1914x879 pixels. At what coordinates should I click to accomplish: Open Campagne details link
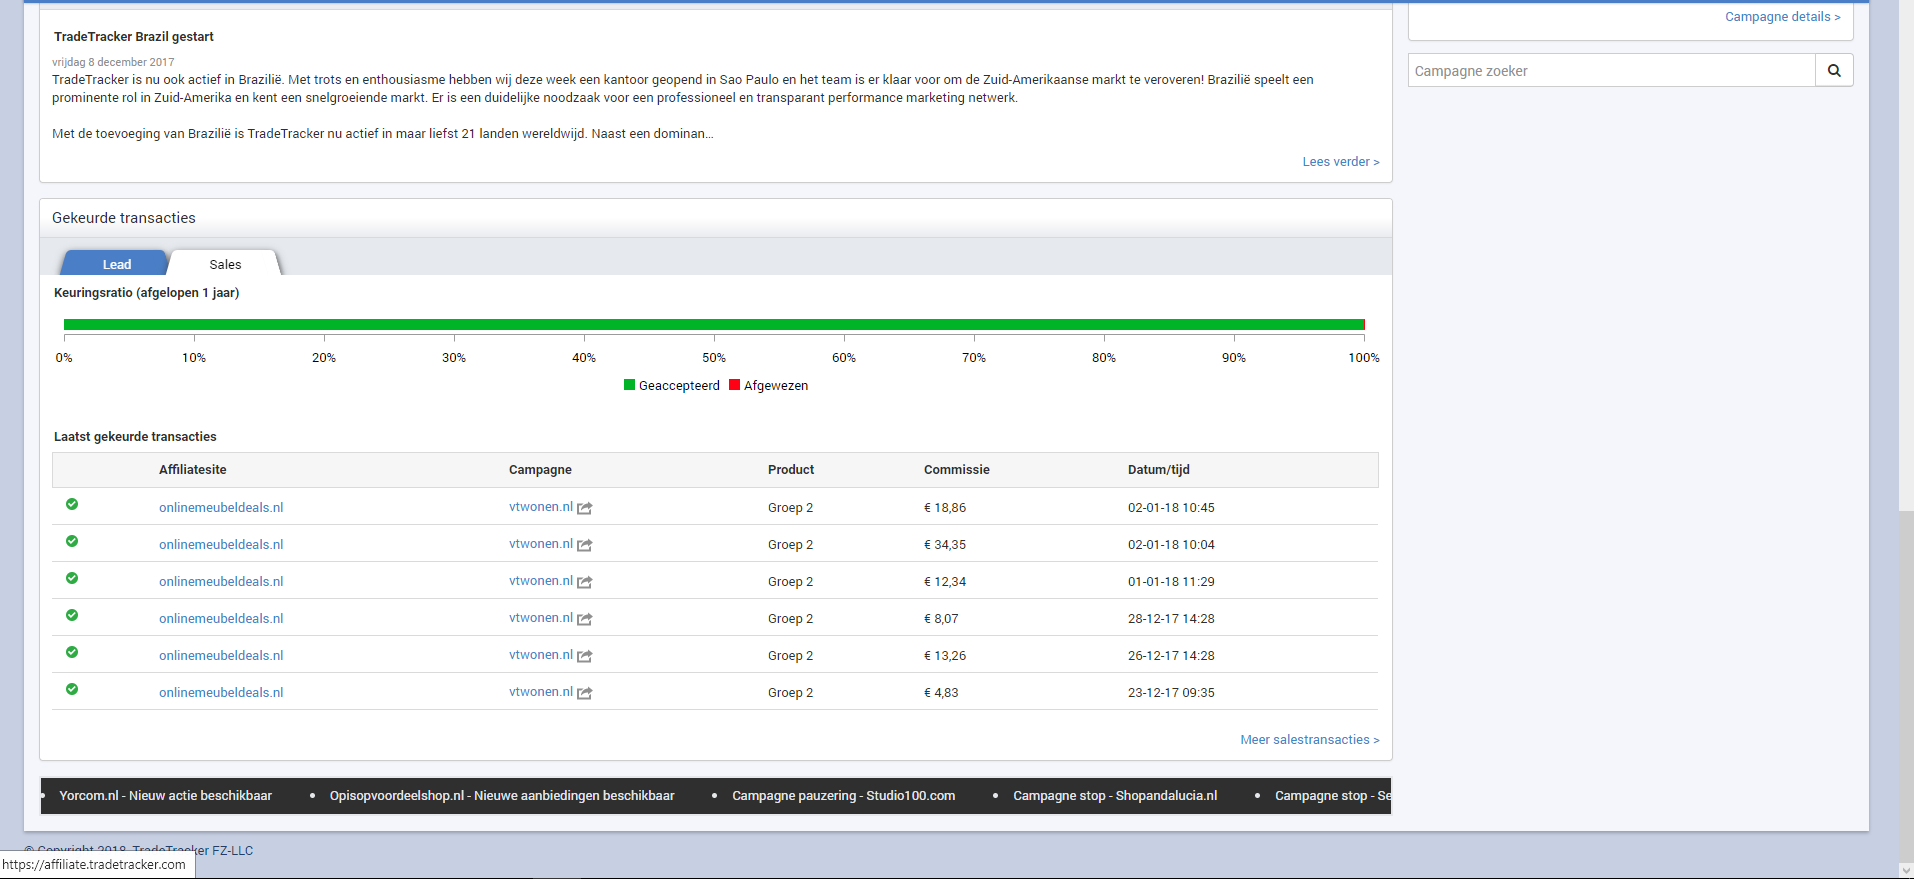point(1782,17)
